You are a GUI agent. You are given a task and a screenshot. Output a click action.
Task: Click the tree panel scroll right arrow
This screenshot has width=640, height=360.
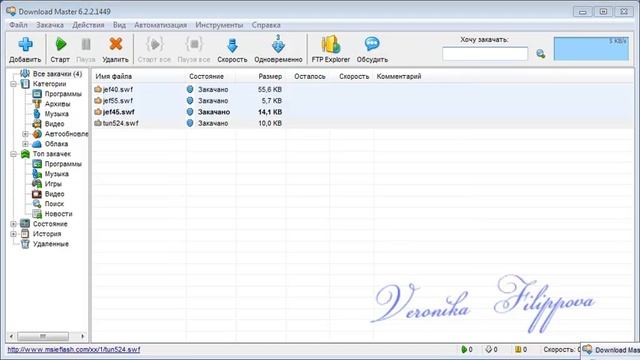point(82,336)
